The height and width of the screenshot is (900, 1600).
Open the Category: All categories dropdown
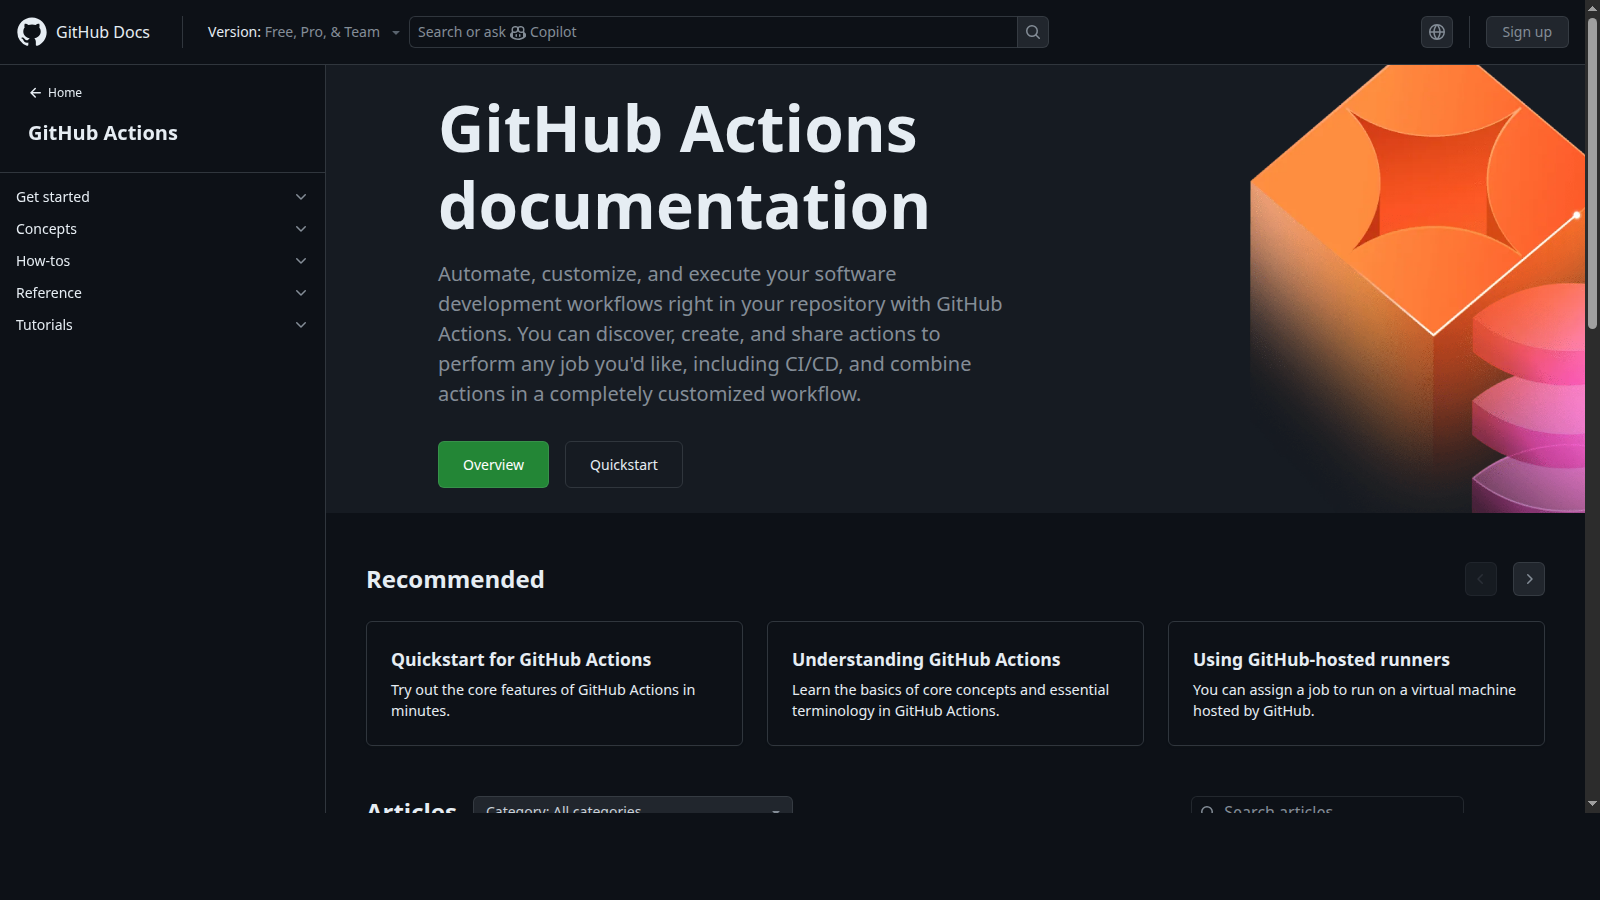(x=633, y=806)
